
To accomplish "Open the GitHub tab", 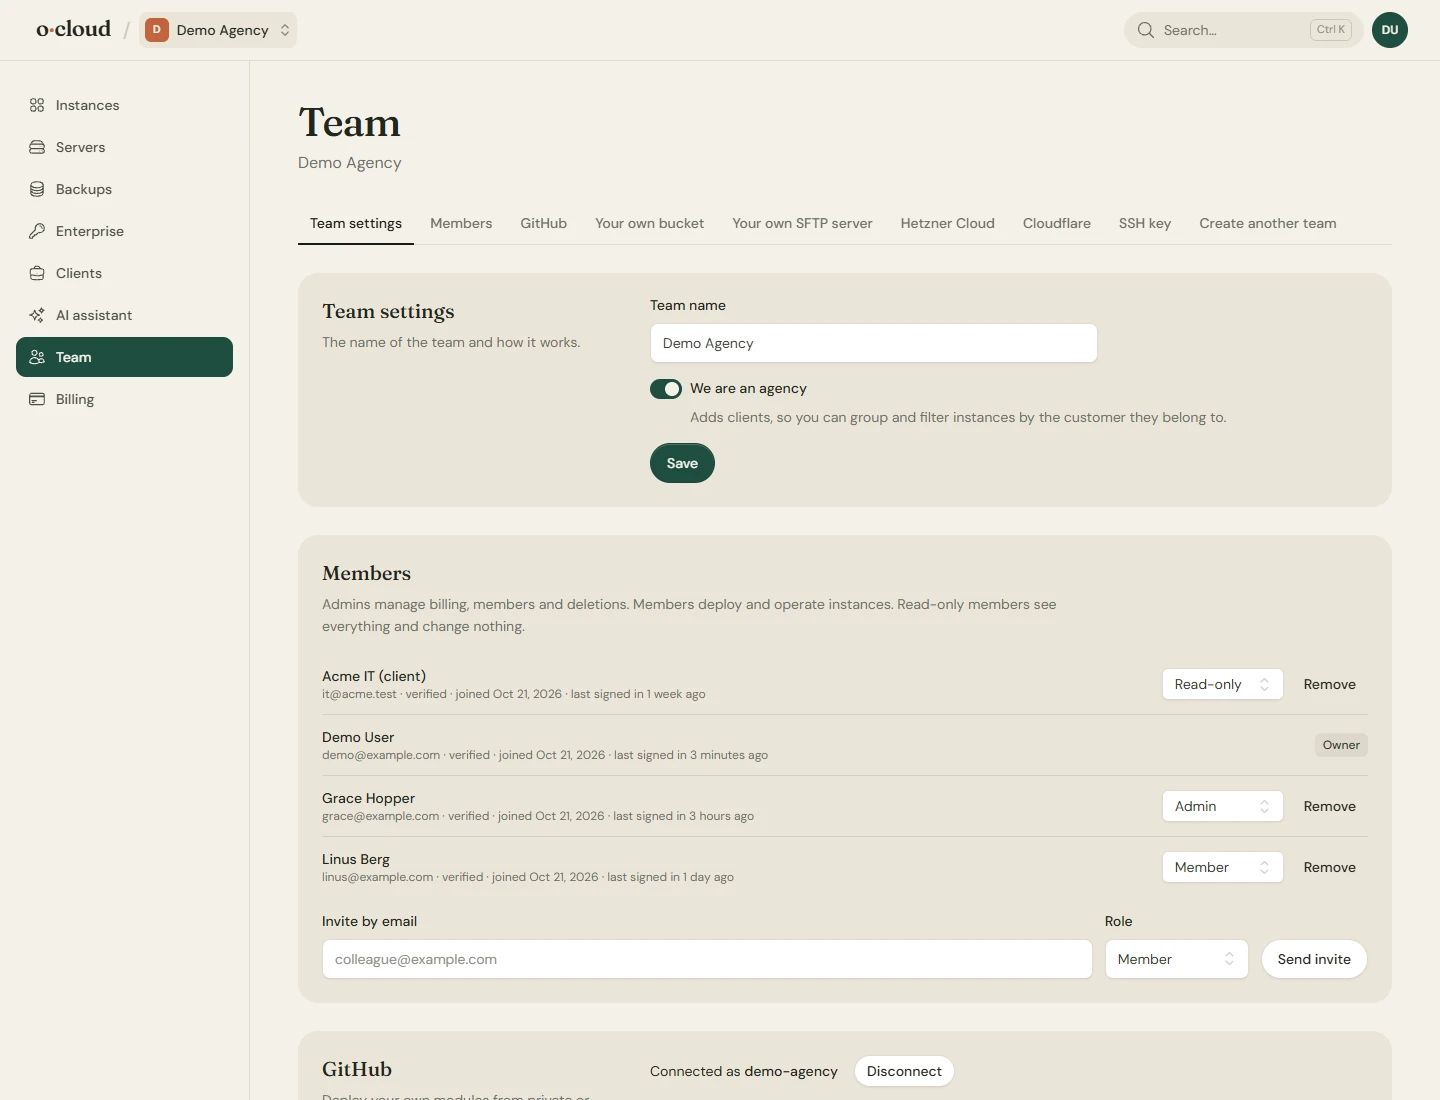I will pyautogui.click(x=543, y=223).
